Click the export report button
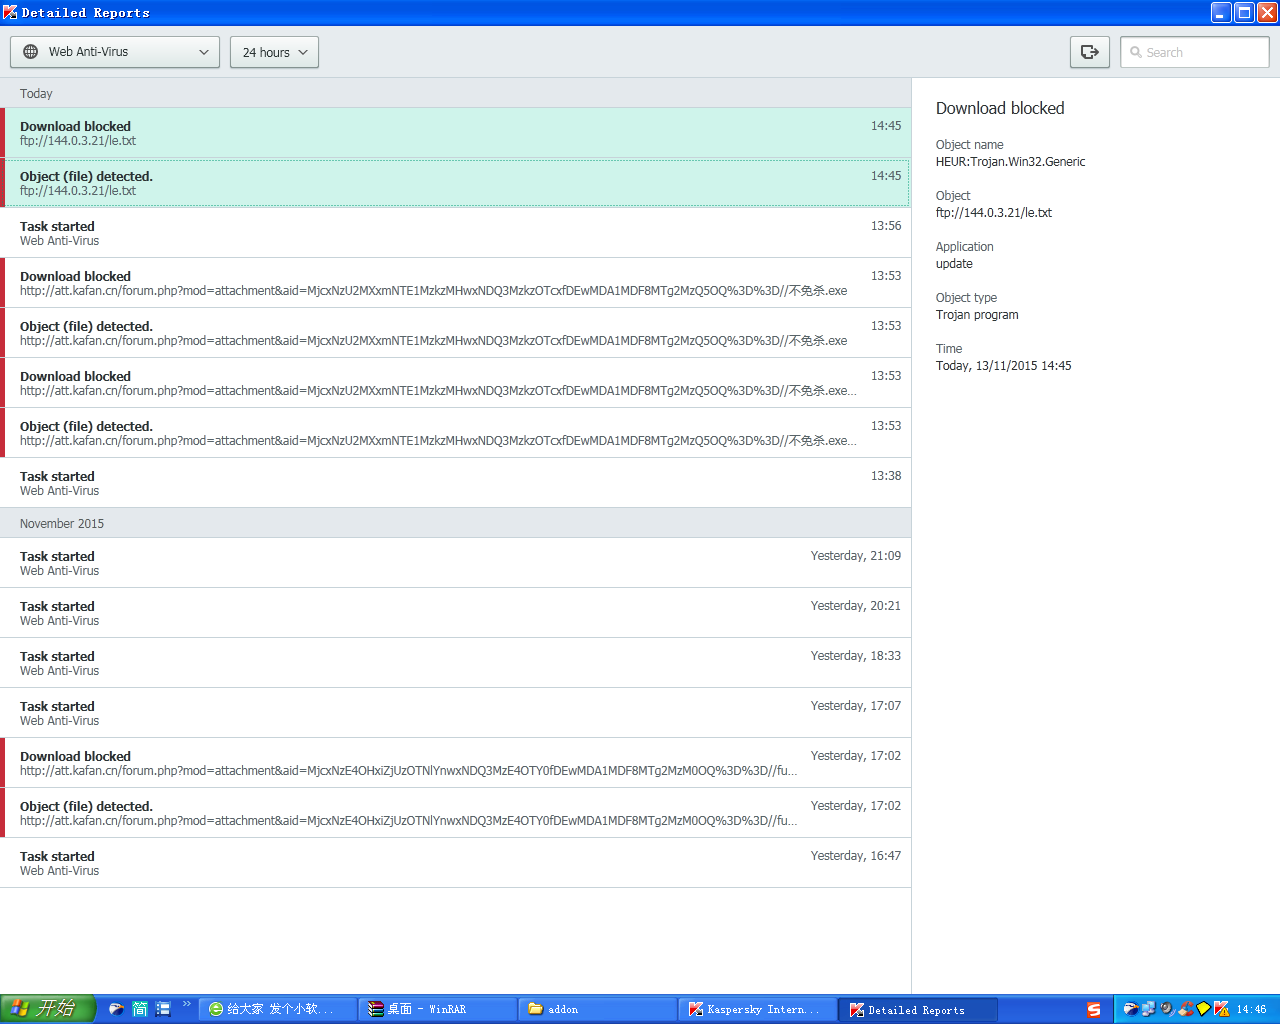 1090,52
